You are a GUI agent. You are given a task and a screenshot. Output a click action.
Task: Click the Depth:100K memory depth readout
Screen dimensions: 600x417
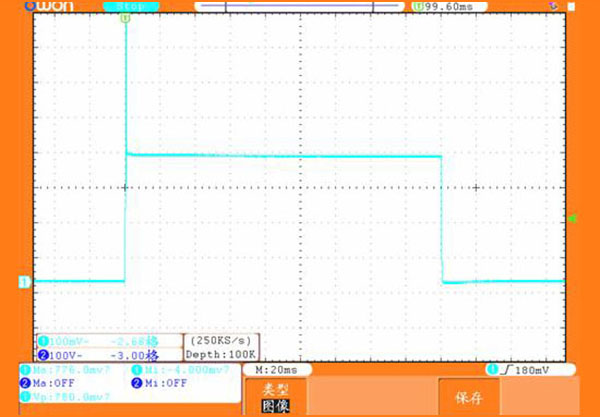219,353
